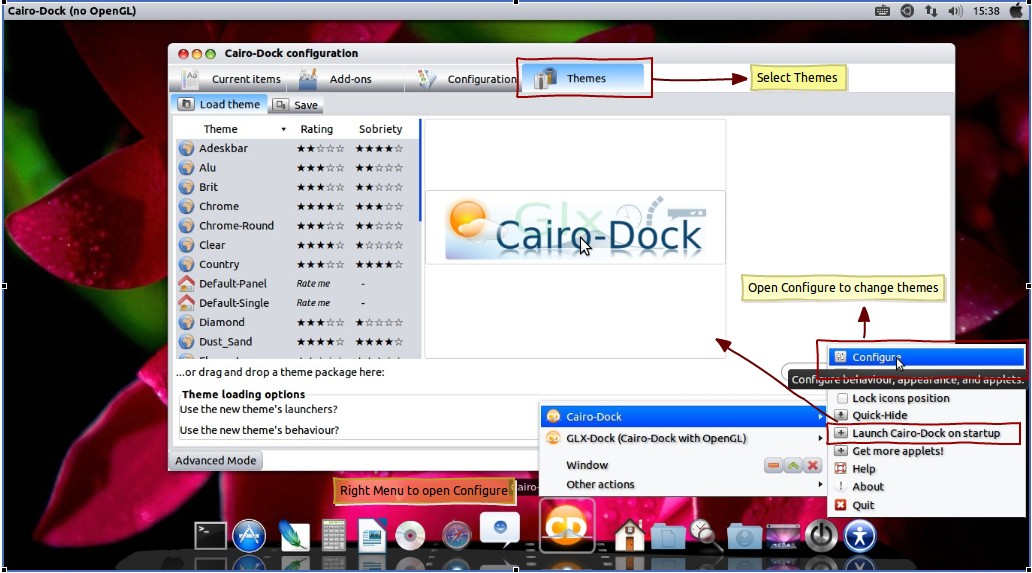Open the blue accessibility dock icon
This screenshot has width=1032, height=573.
point(860,536)
